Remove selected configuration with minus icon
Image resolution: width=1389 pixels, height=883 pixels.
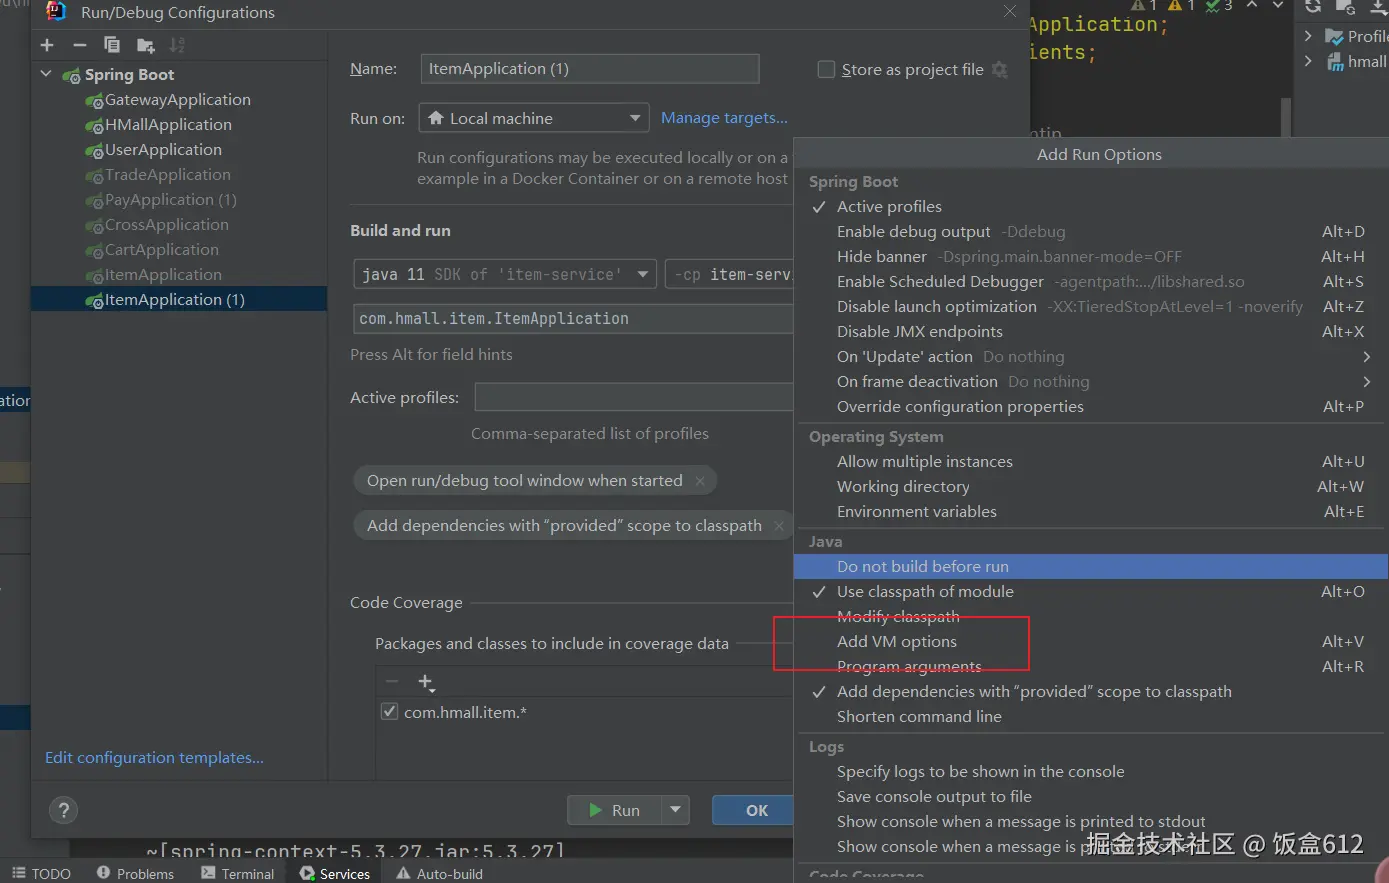79,45
